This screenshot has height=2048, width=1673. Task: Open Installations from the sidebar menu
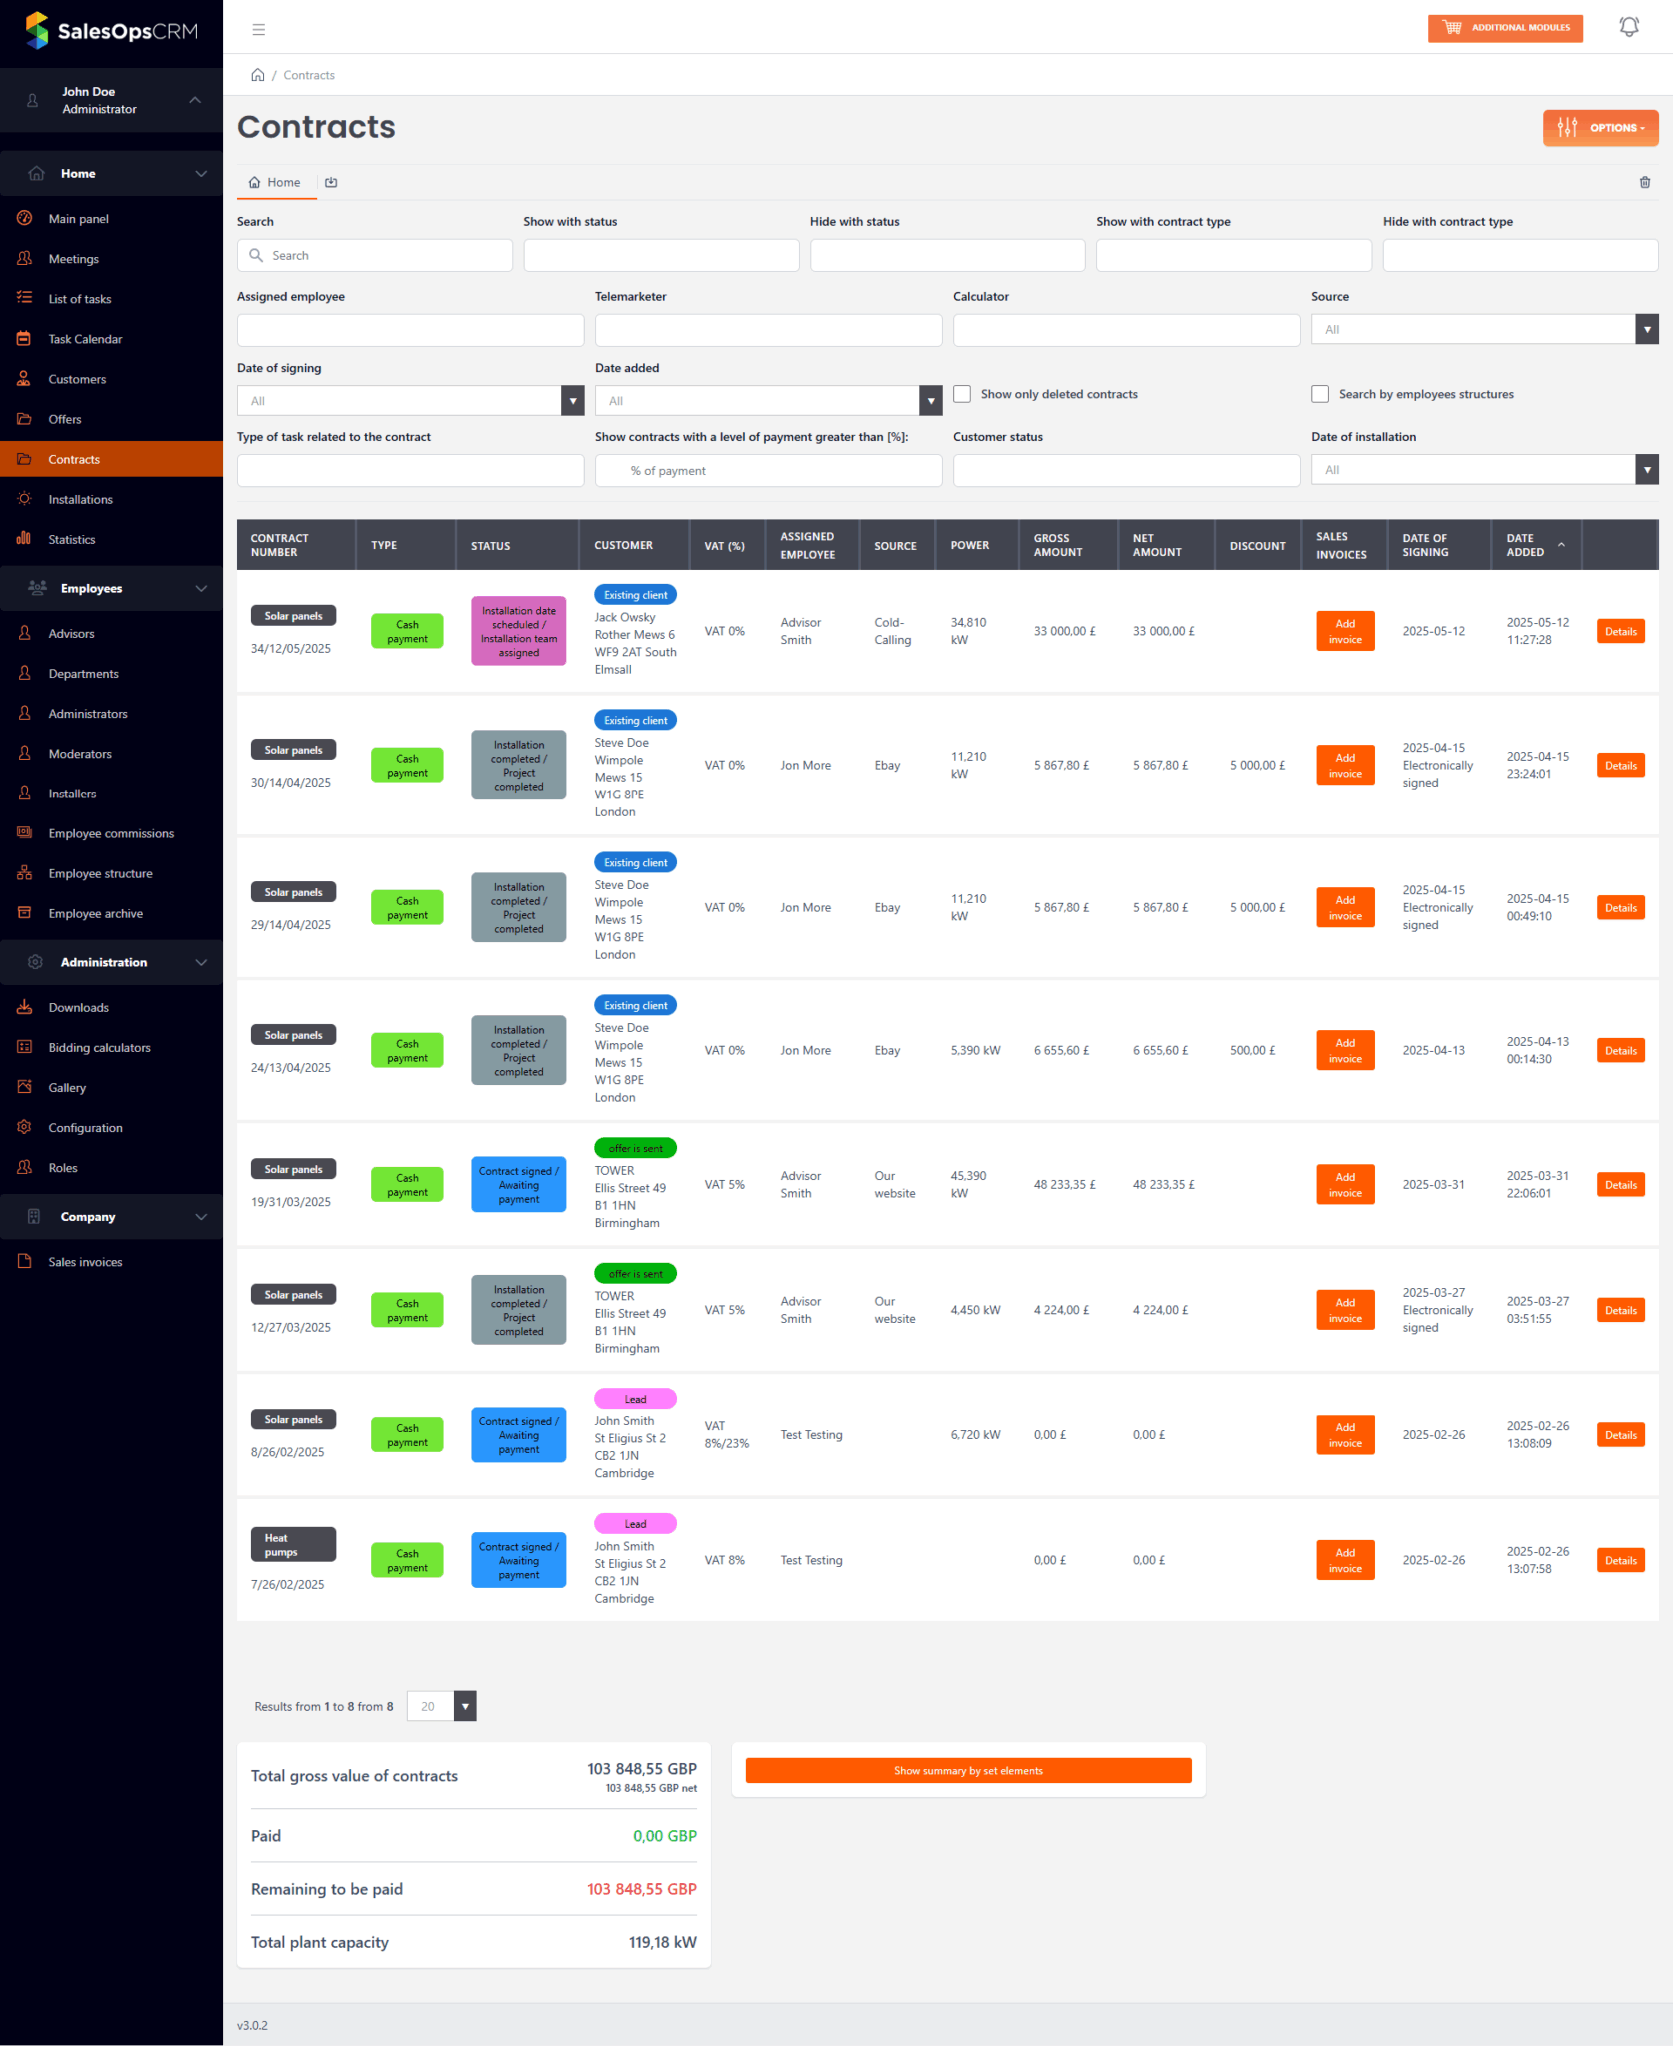(80, 499)
